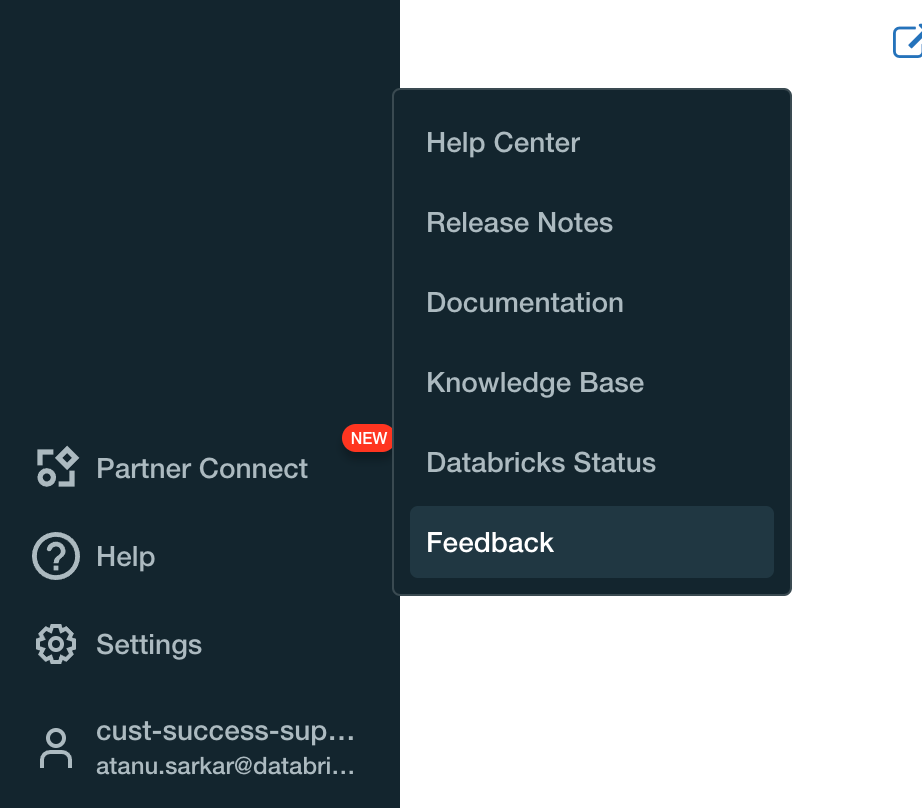Open the Settings label in the sidebar

click(x=149, y=644)
